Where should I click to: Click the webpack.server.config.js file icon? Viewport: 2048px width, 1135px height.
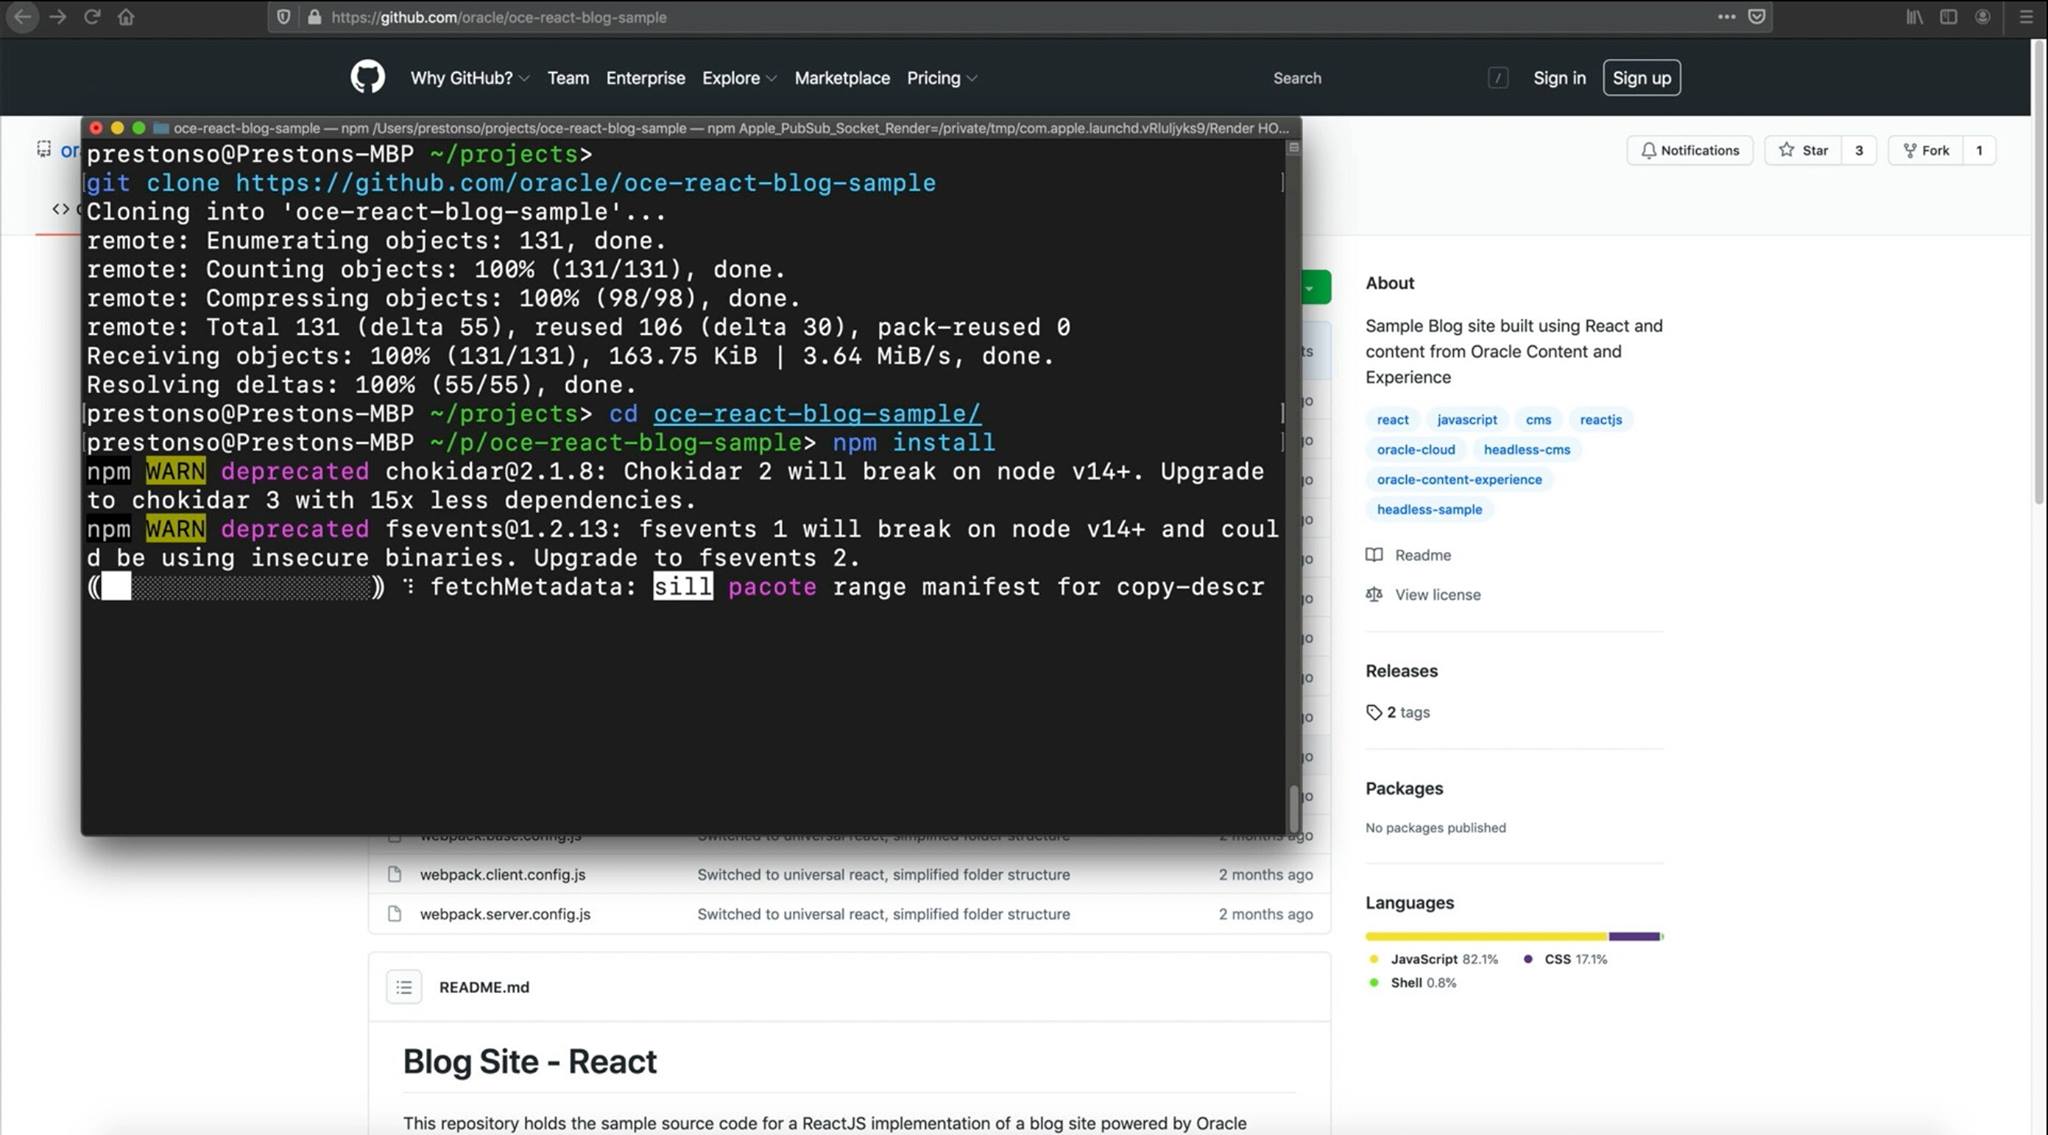coord(395,914)
